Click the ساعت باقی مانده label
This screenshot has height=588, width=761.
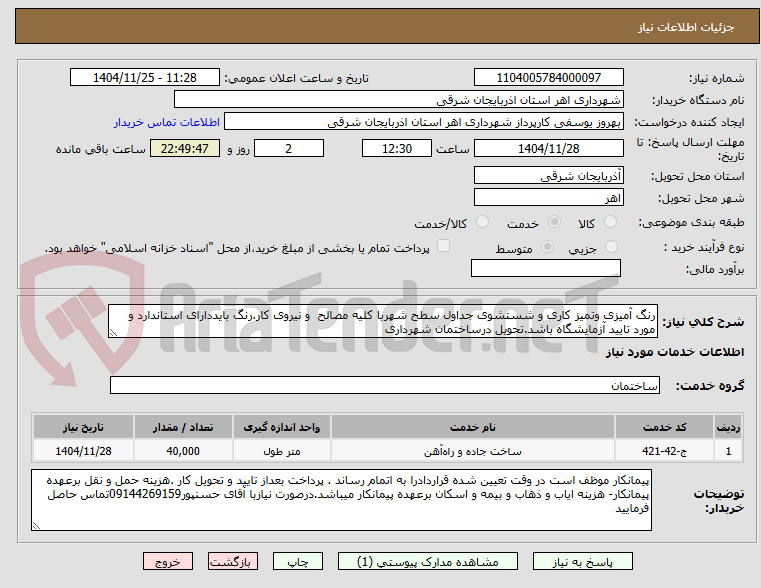click(100, 149)
